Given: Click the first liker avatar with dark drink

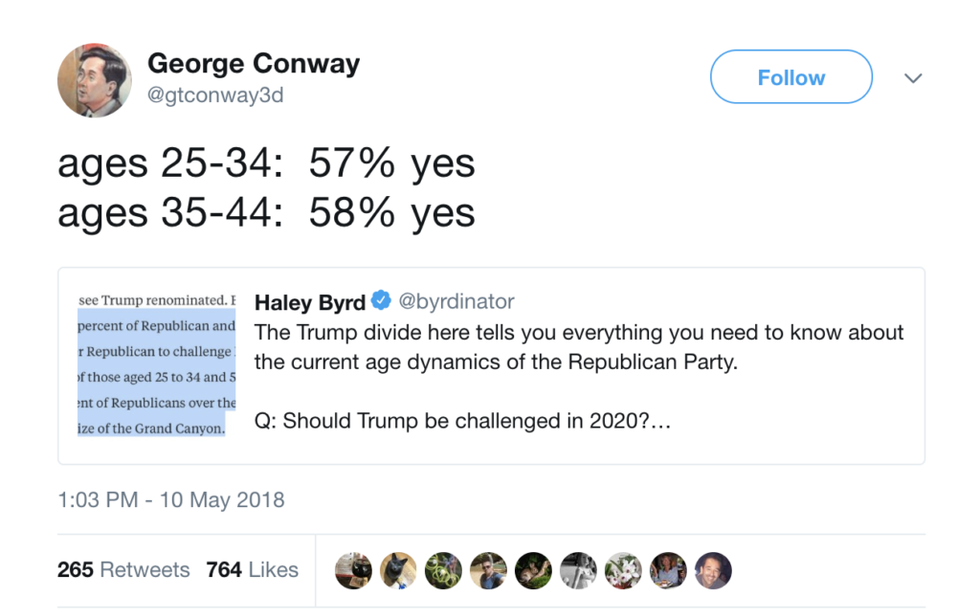Looking at the screenshot, I should coord(353,570).
